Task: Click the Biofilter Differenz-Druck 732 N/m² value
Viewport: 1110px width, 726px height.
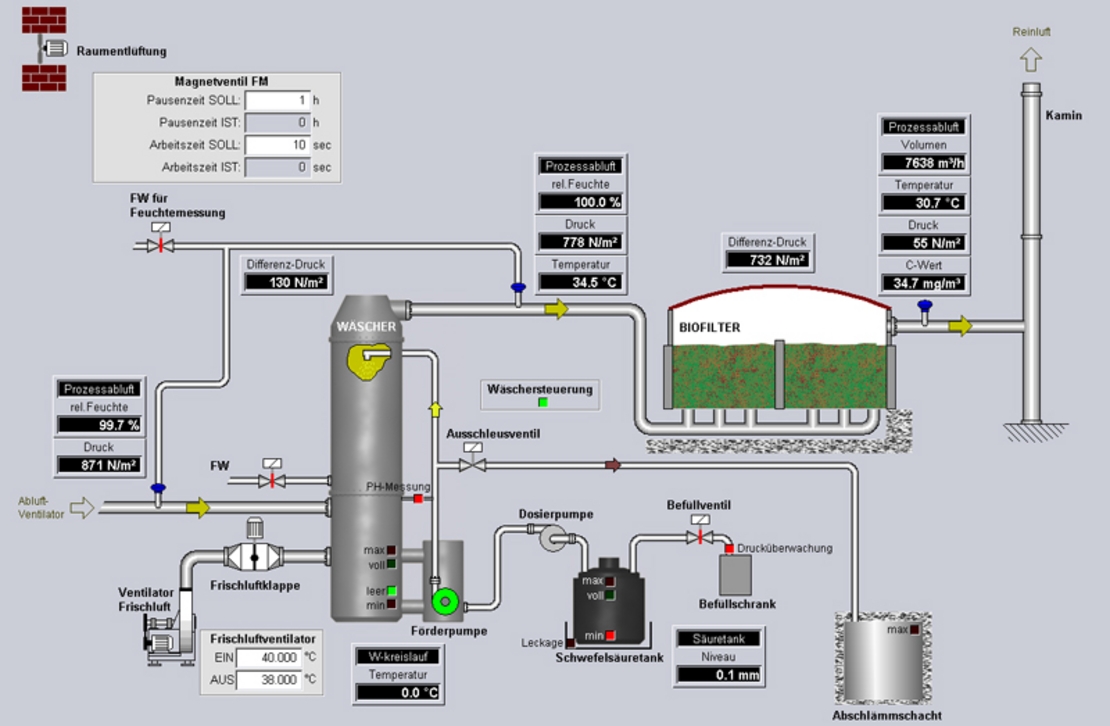Action: (x=765, y=260)
